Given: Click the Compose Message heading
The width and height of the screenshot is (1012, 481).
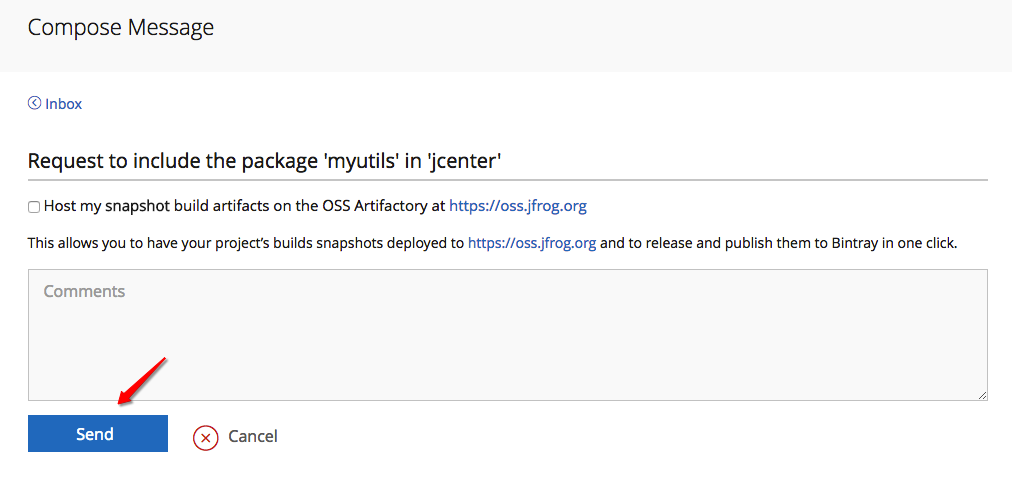Looking at the screenshot, I should [121, 27].
